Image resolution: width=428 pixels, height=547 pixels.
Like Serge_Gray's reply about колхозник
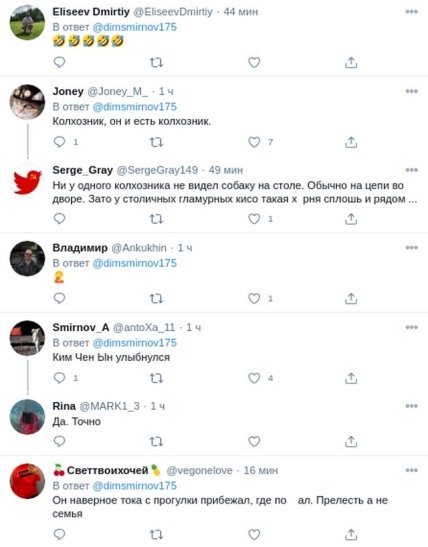coord(254,219)
